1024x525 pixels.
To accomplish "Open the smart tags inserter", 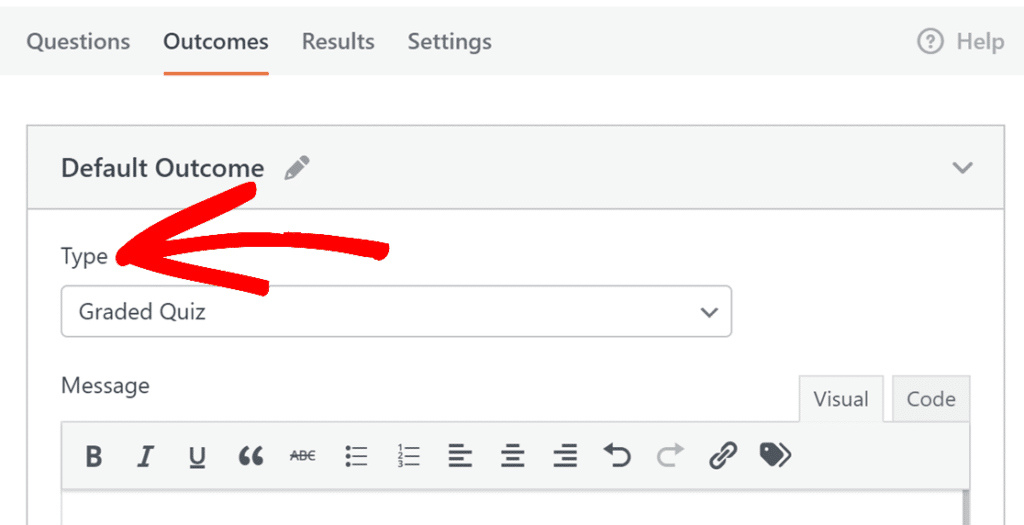I will pyautogui.click(x=775, y=456).
